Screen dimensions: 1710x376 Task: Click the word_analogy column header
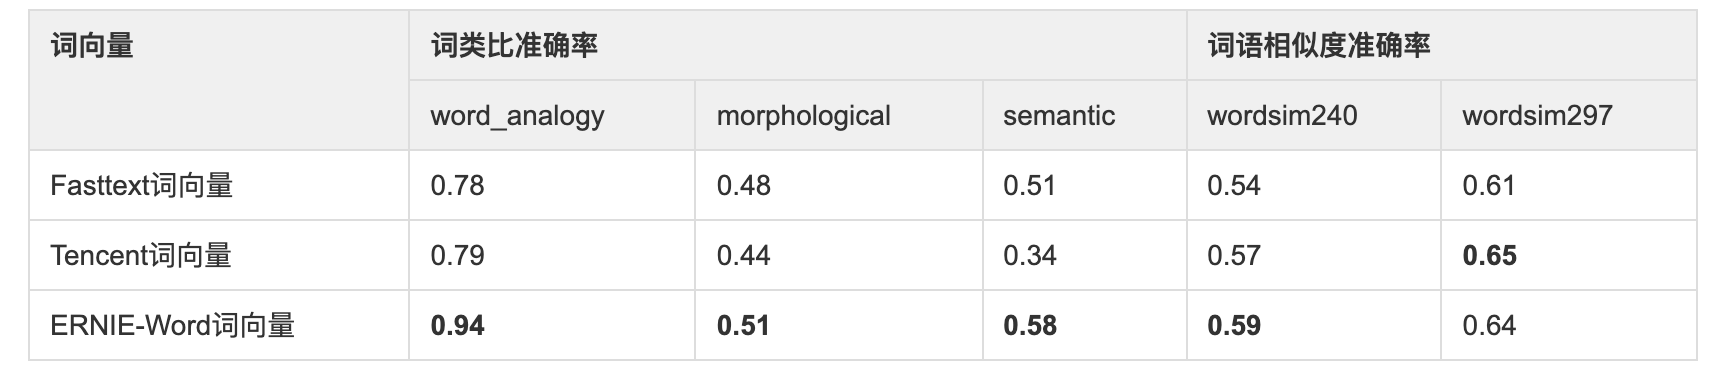point(517,116)
